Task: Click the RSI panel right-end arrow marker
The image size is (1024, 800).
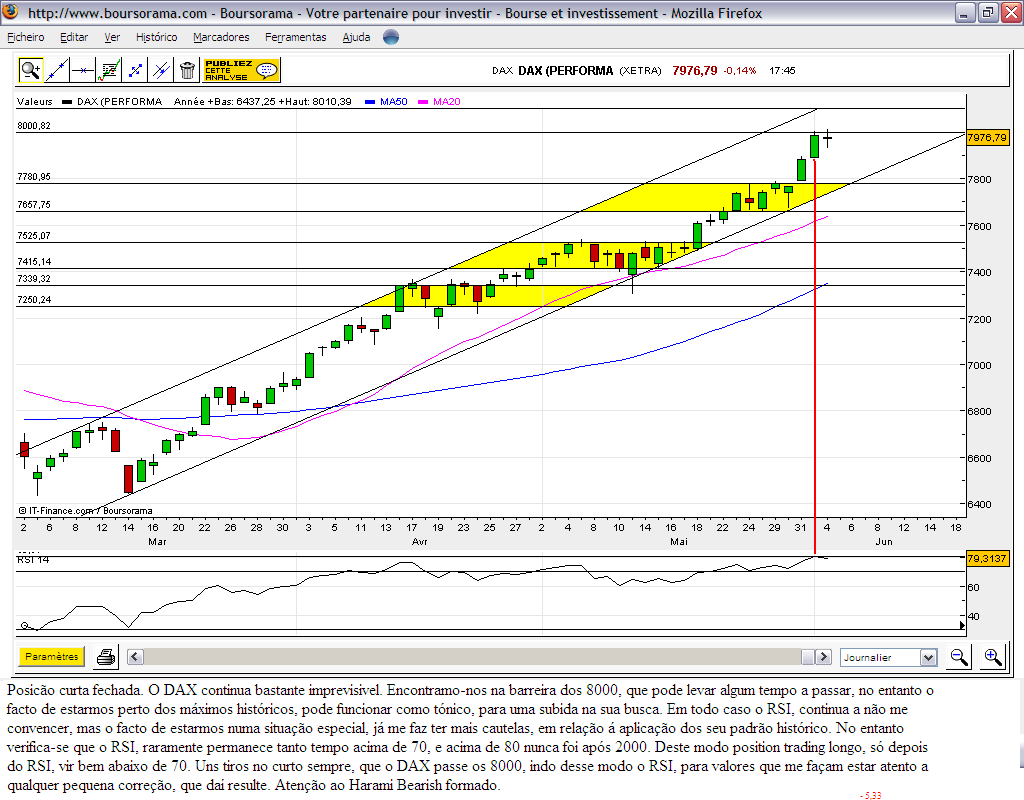Action: tap(962, 625)
